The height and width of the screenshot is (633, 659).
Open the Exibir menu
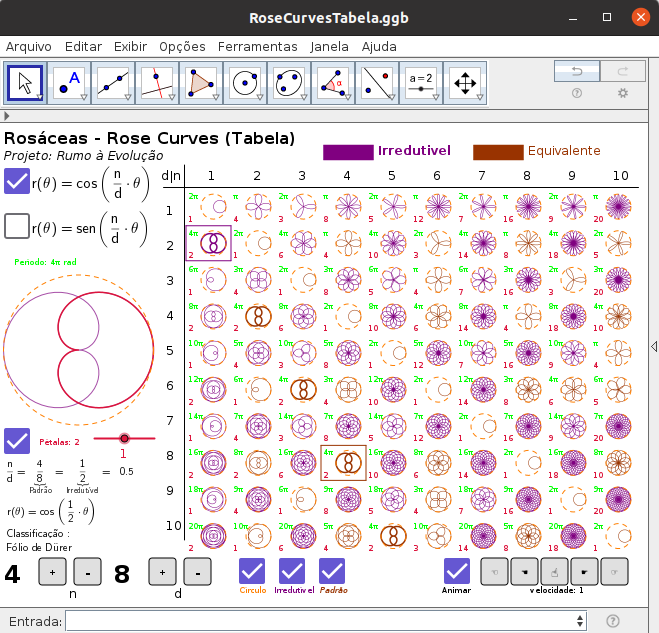[x=130, y=46]
